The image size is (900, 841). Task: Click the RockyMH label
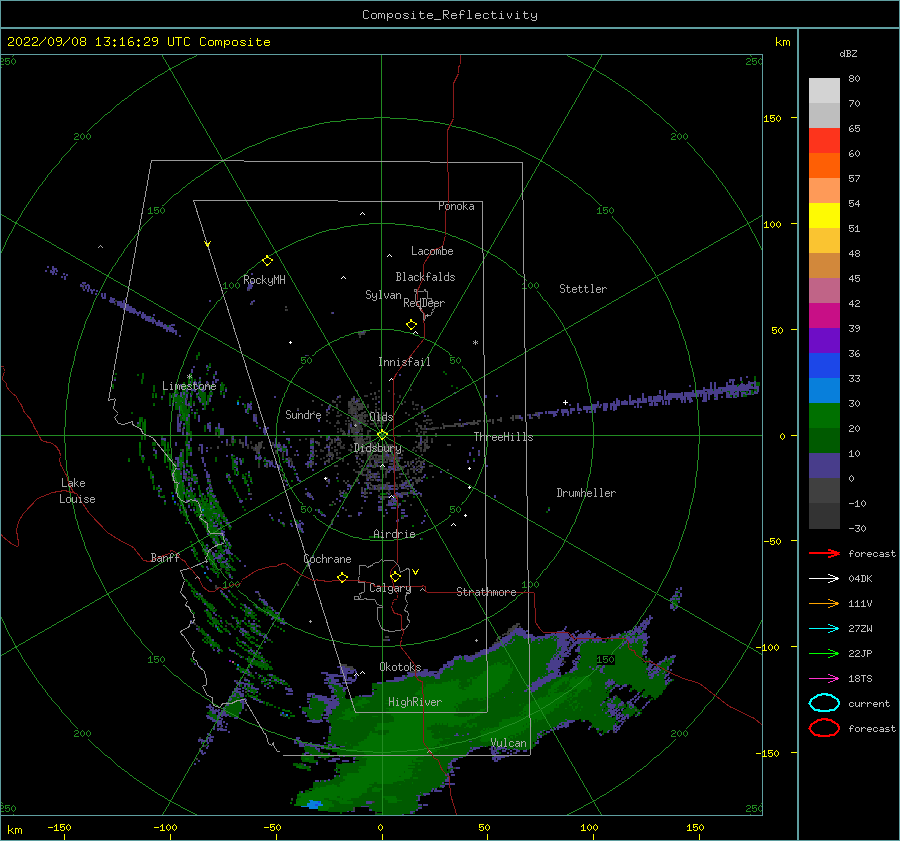(264, 280)
